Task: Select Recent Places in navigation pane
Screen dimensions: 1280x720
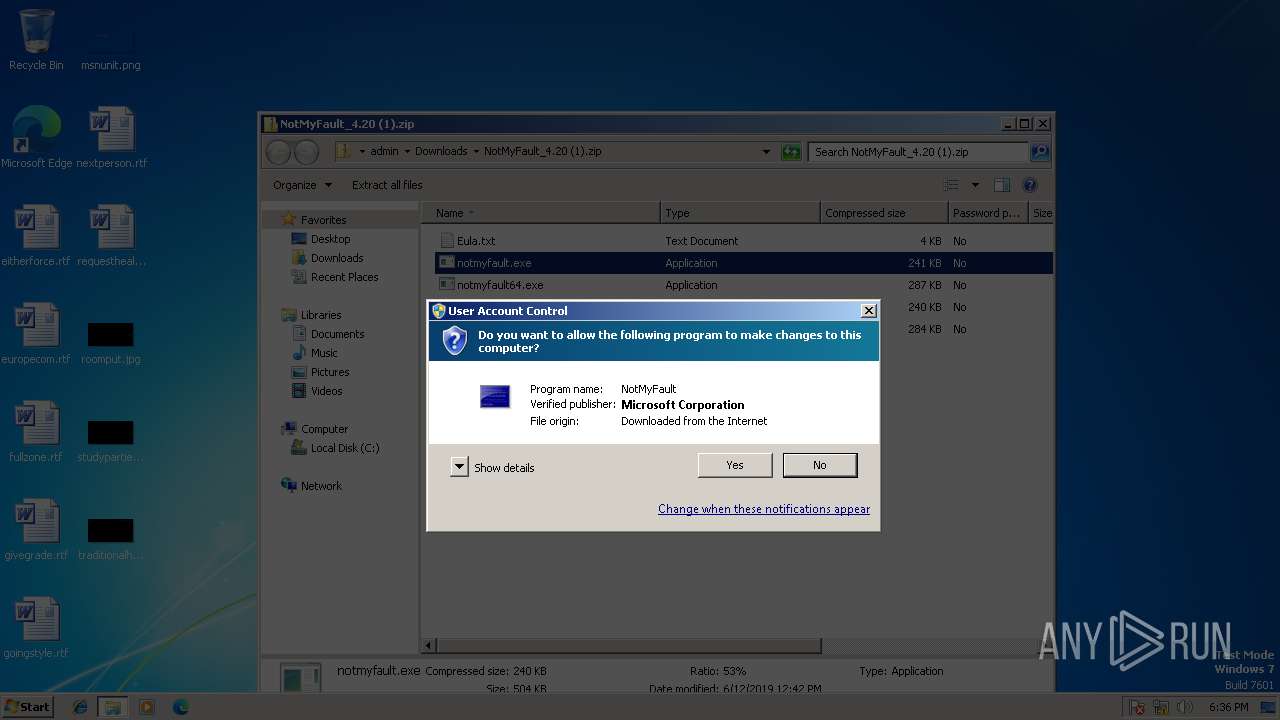Action: pos(344,277)
